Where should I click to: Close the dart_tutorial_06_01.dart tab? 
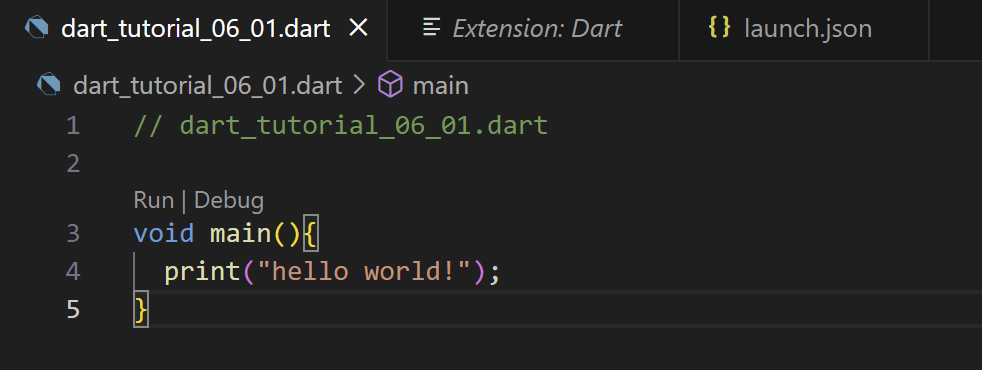click(358, 28)
